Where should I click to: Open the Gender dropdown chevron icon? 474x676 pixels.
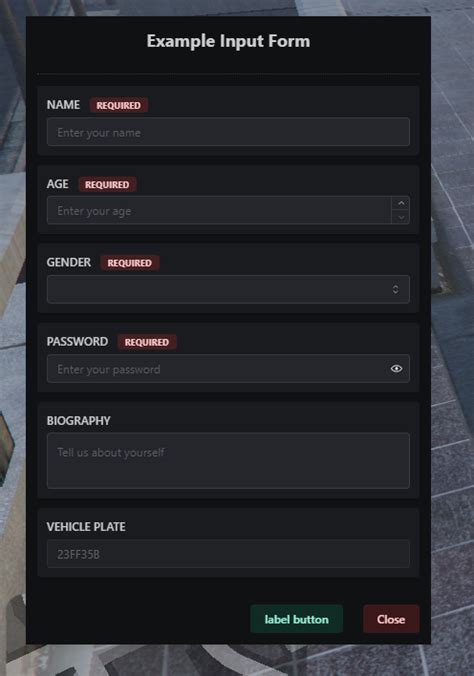tap(396, 289)
